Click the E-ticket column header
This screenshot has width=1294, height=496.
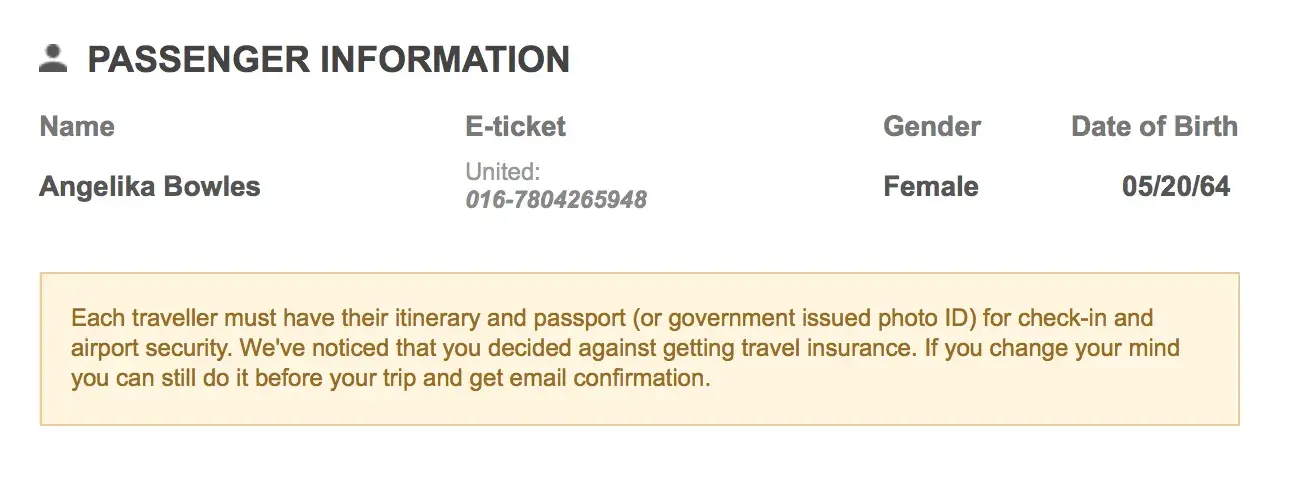tap(515, 127)
